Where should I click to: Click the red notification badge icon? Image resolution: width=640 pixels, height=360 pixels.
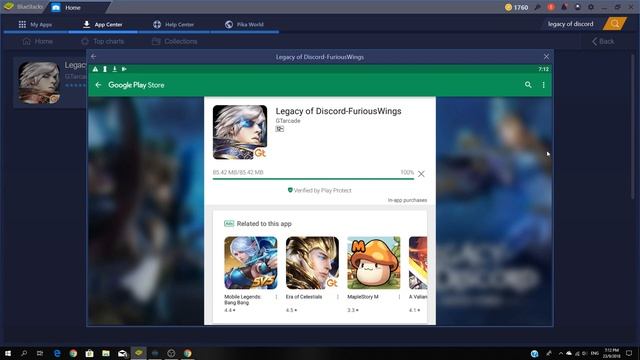click(x=551, y=7)
